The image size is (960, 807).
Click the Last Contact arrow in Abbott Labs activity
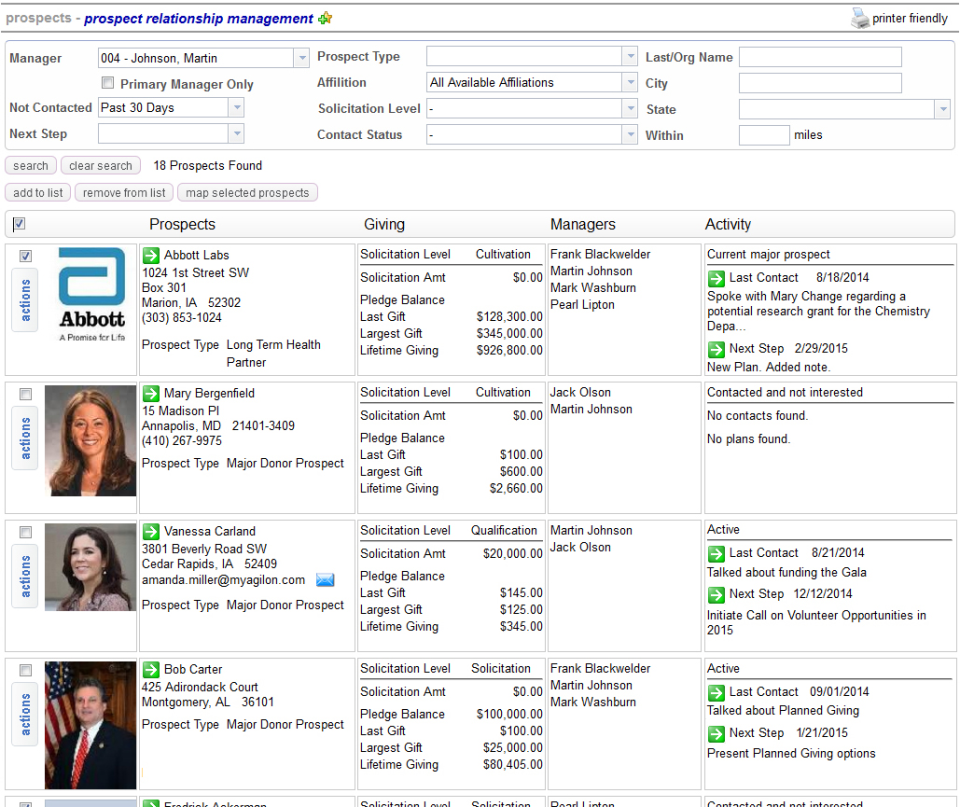[x=716, y=278]
